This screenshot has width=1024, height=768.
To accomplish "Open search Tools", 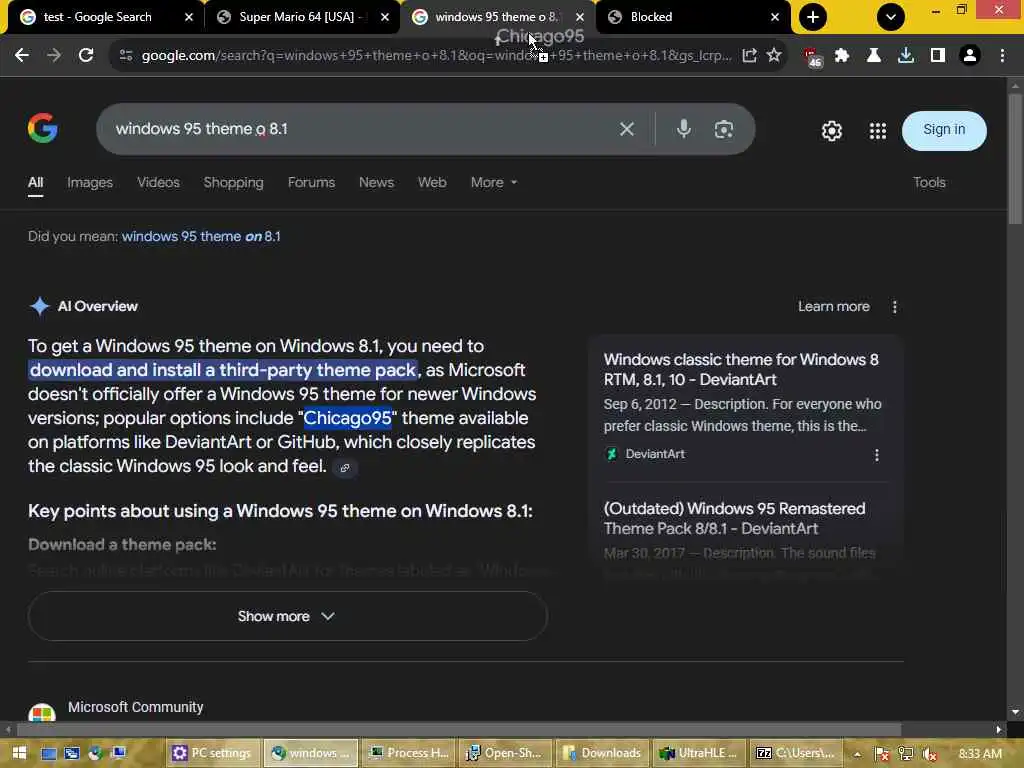I will point(929,183).
